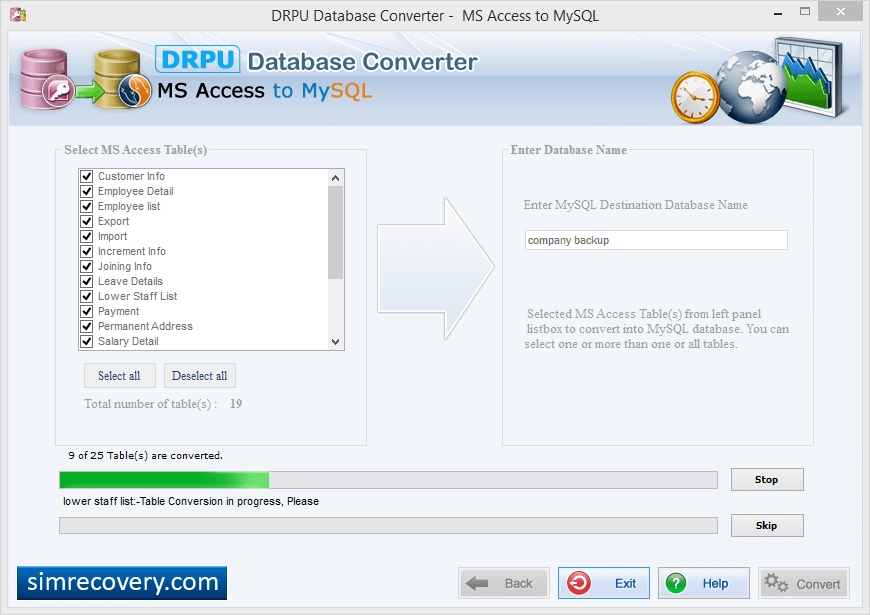The height and width of the screenshot is (615, 870).
Task: Uncheck the Leave Details checkbox
Action: pos(87,281)
